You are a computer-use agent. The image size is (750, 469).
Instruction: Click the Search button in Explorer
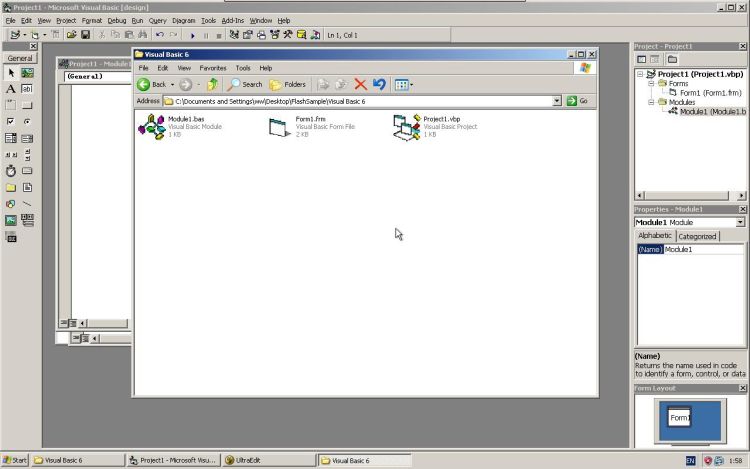(x=244, y=85)
